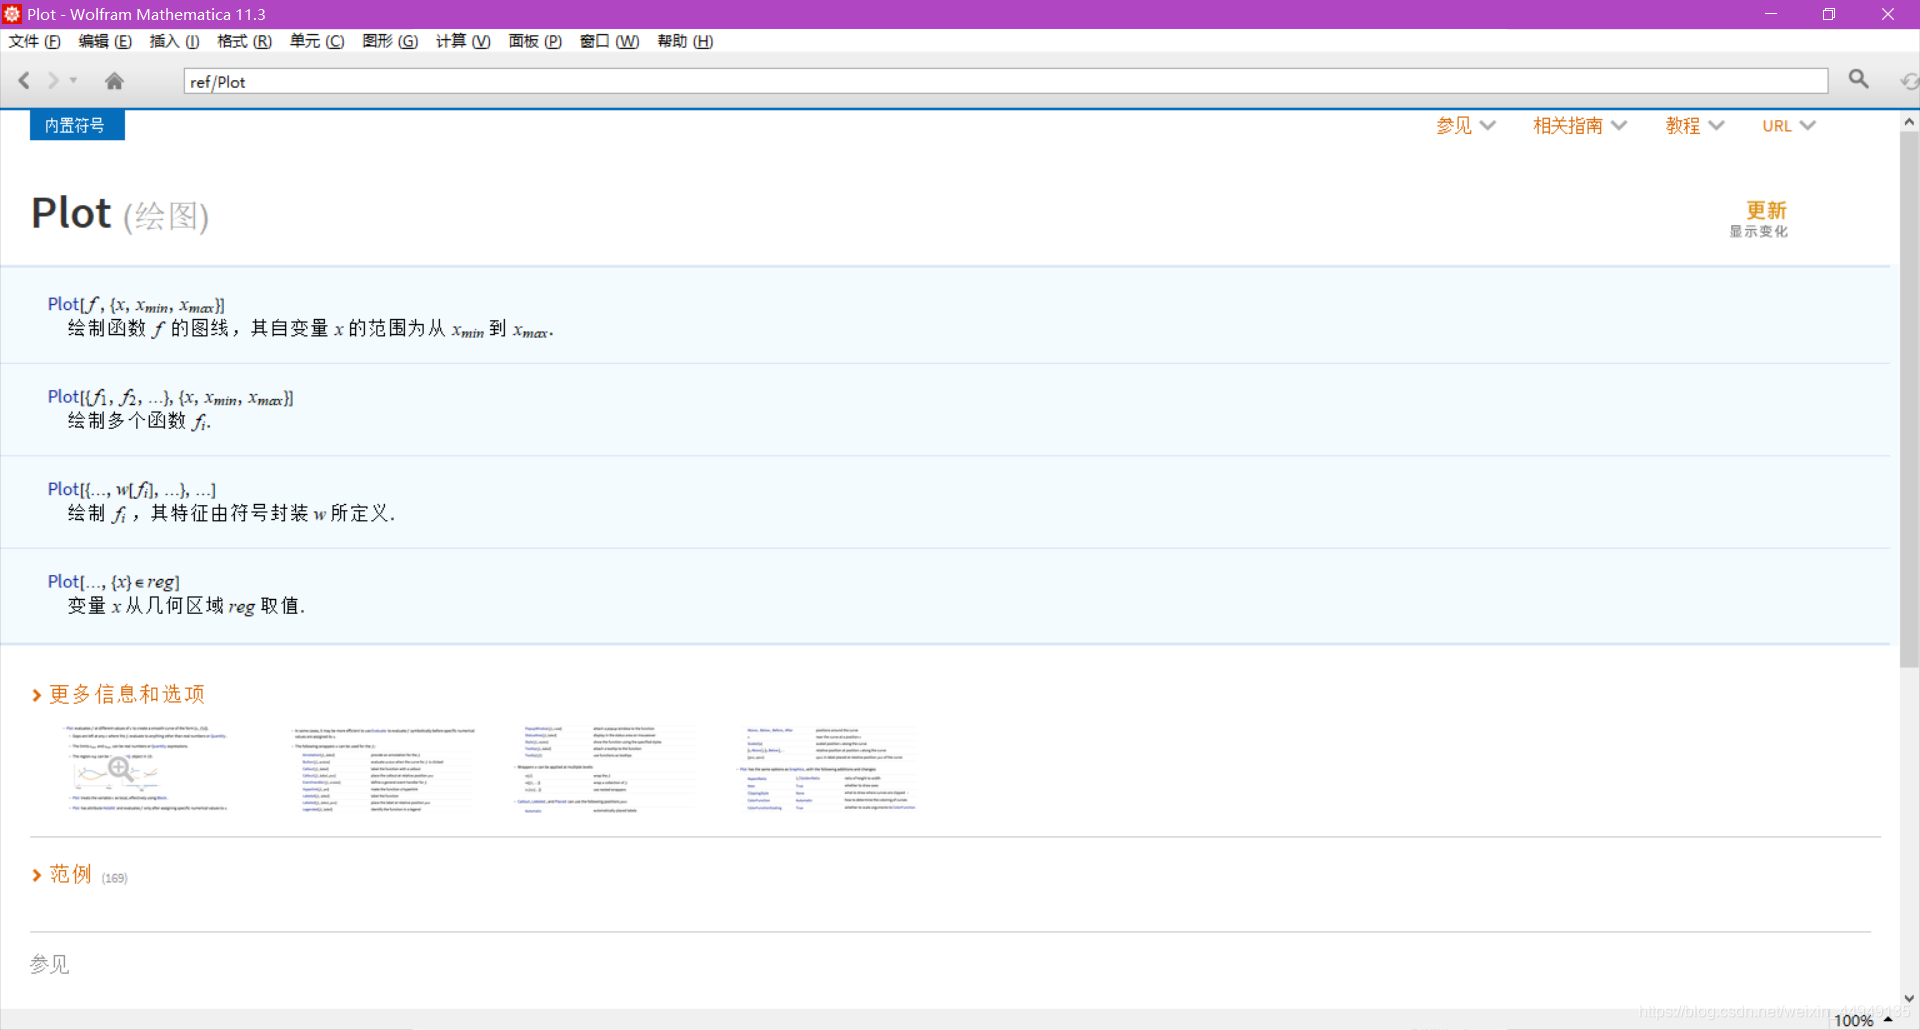Image resolution: width=1920 pixels, height=1030 pixels.
Task: Click 更新 显示变化 button
Action: pos(1760,218)
